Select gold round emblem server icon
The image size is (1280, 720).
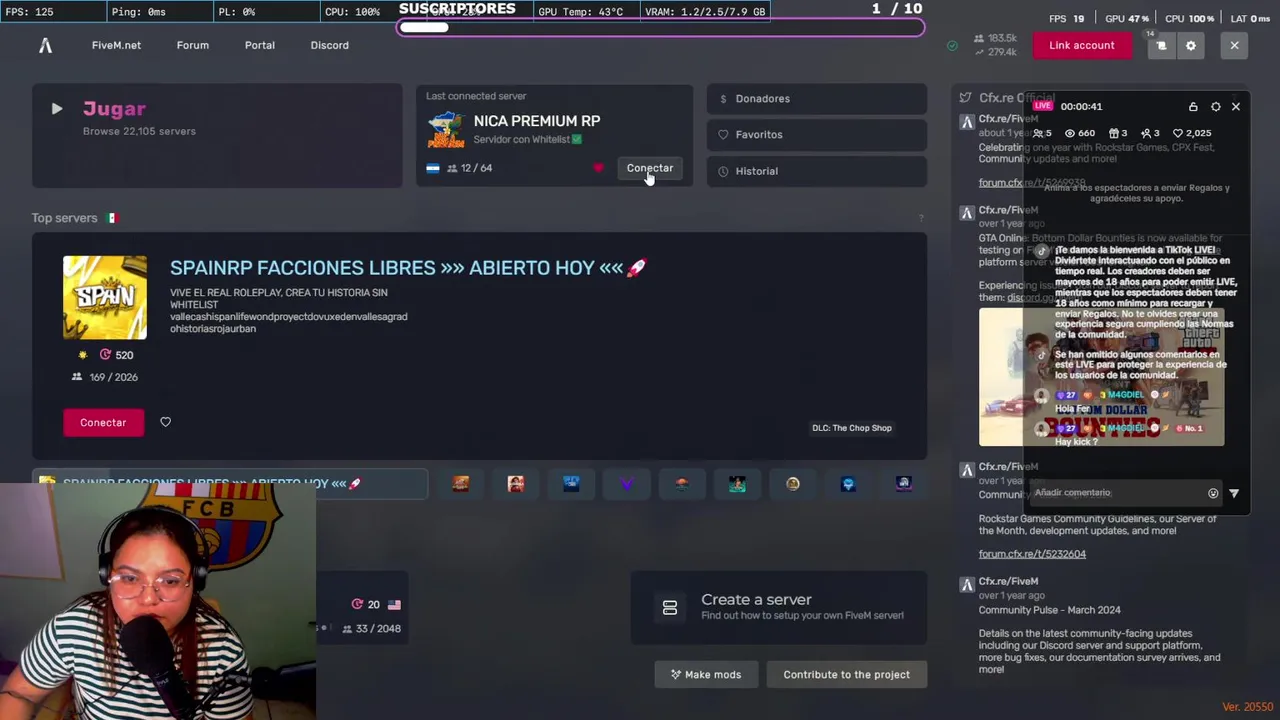tap(793, 484)
